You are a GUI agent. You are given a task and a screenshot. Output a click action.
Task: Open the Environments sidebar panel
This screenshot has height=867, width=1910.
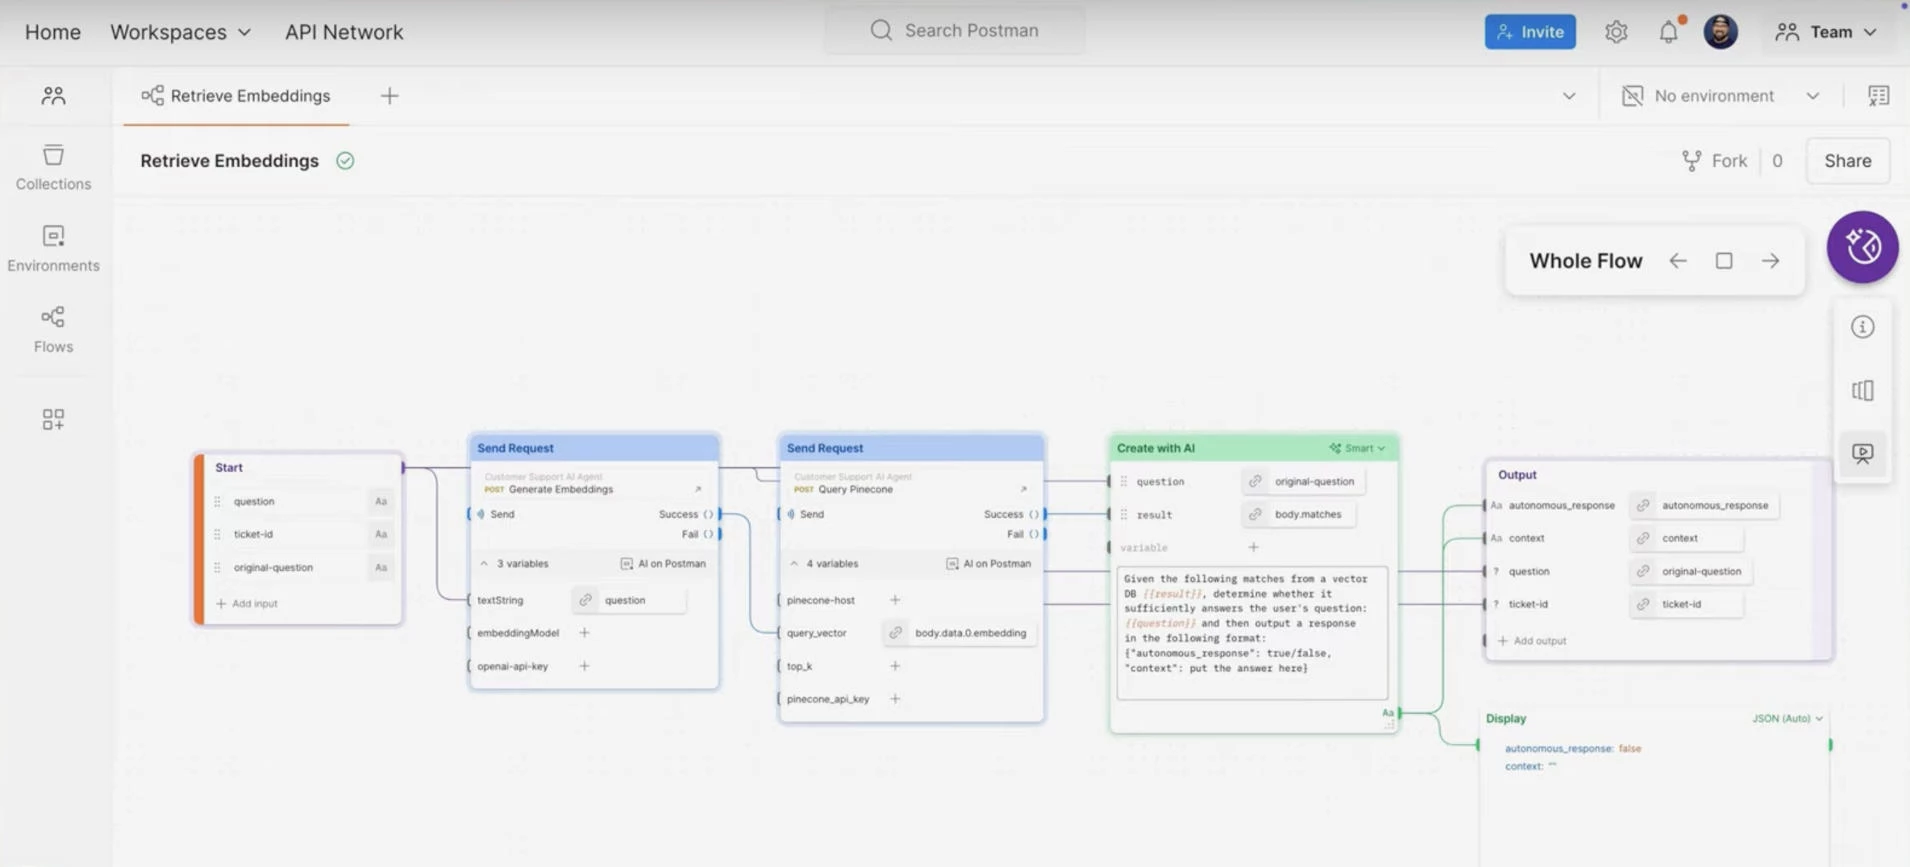click(53, 248)
